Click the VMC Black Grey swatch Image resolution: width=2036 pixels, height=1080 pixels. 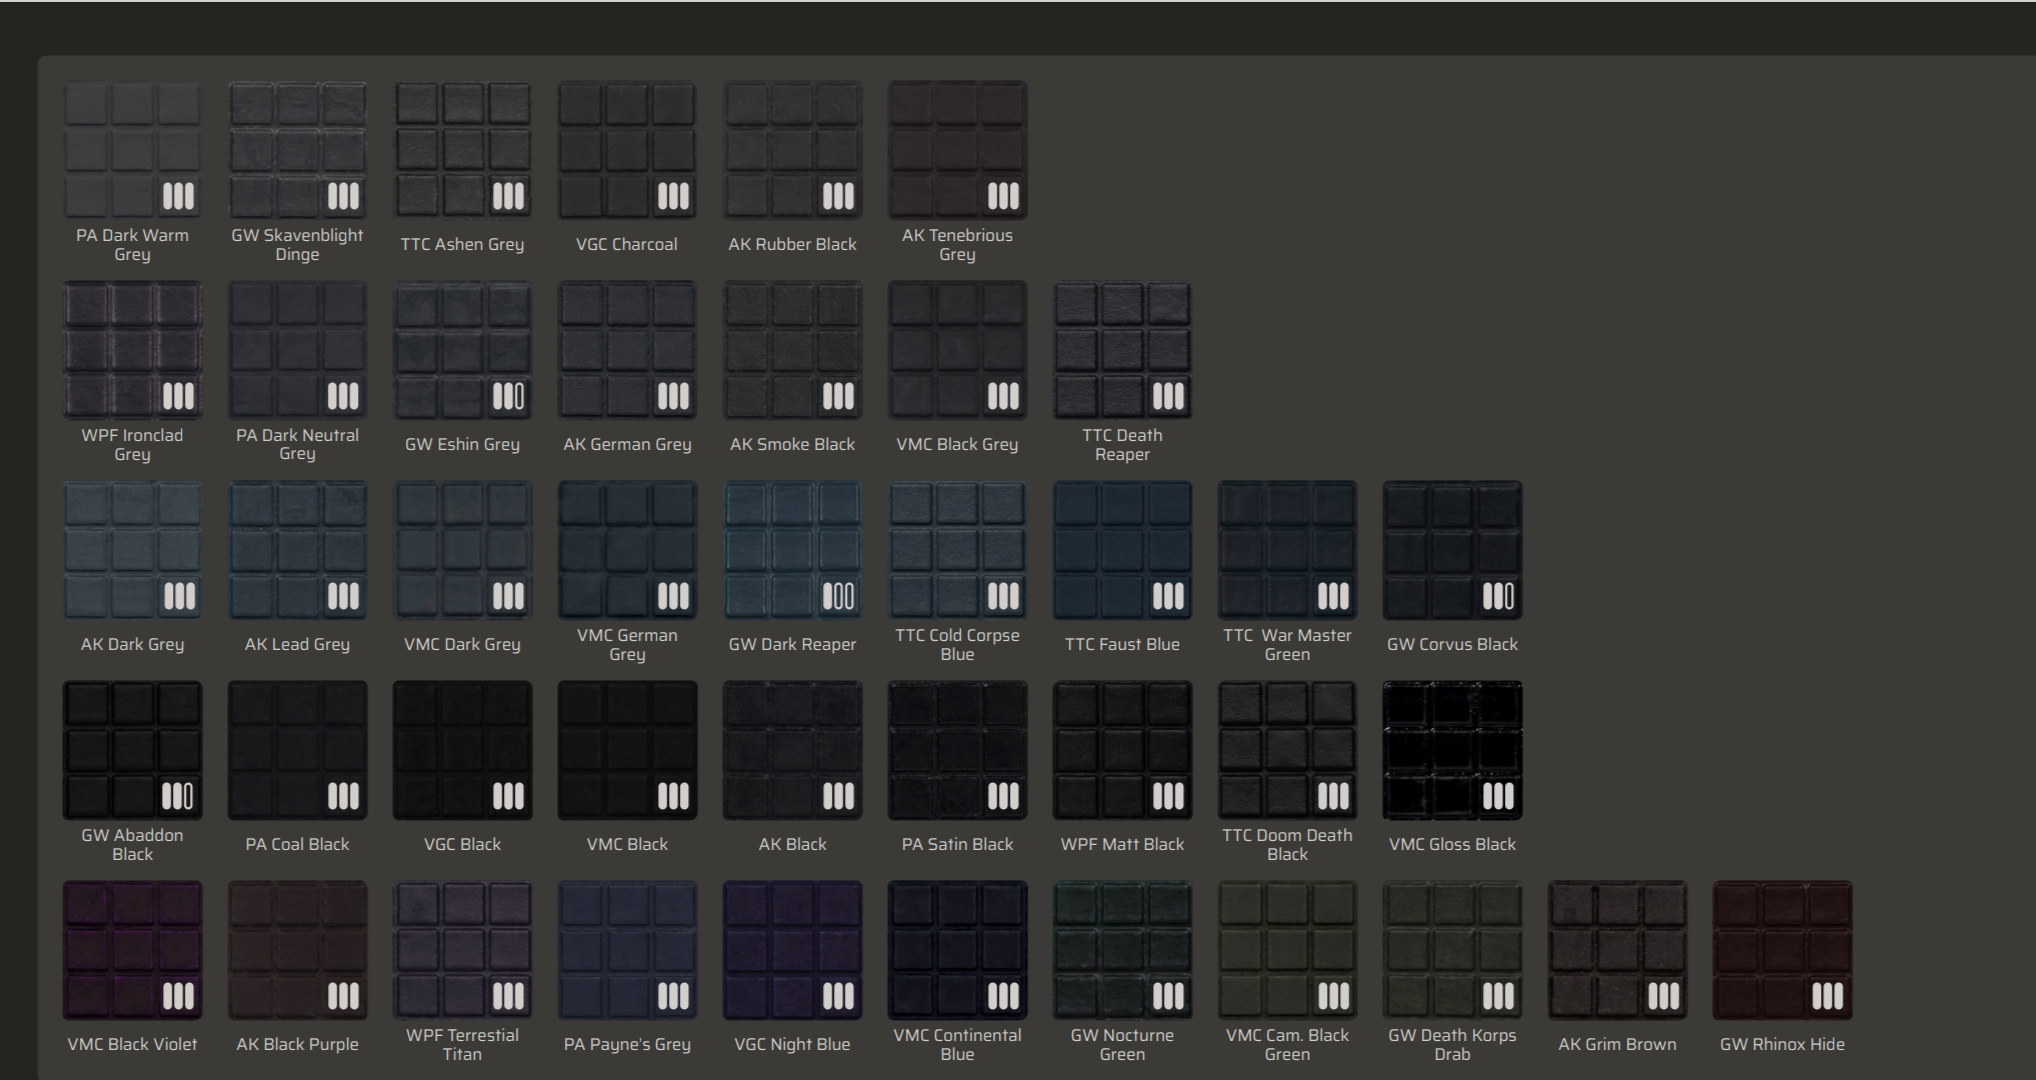[957, 350]
